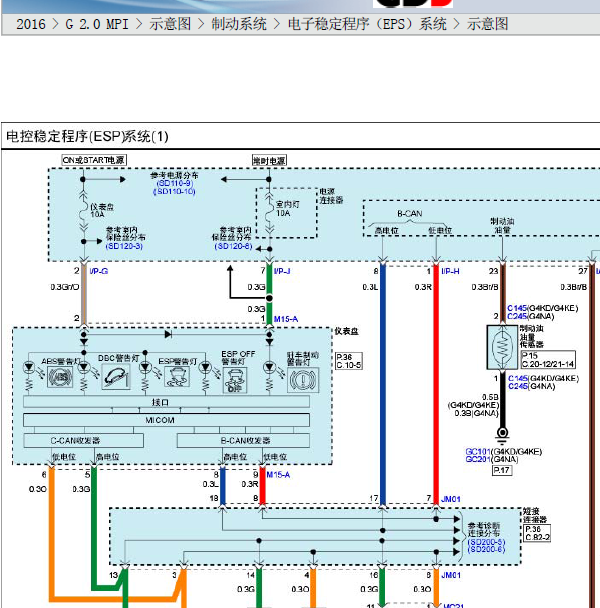Open M15-A link beside the red 0.3R wire

point(278,475)
